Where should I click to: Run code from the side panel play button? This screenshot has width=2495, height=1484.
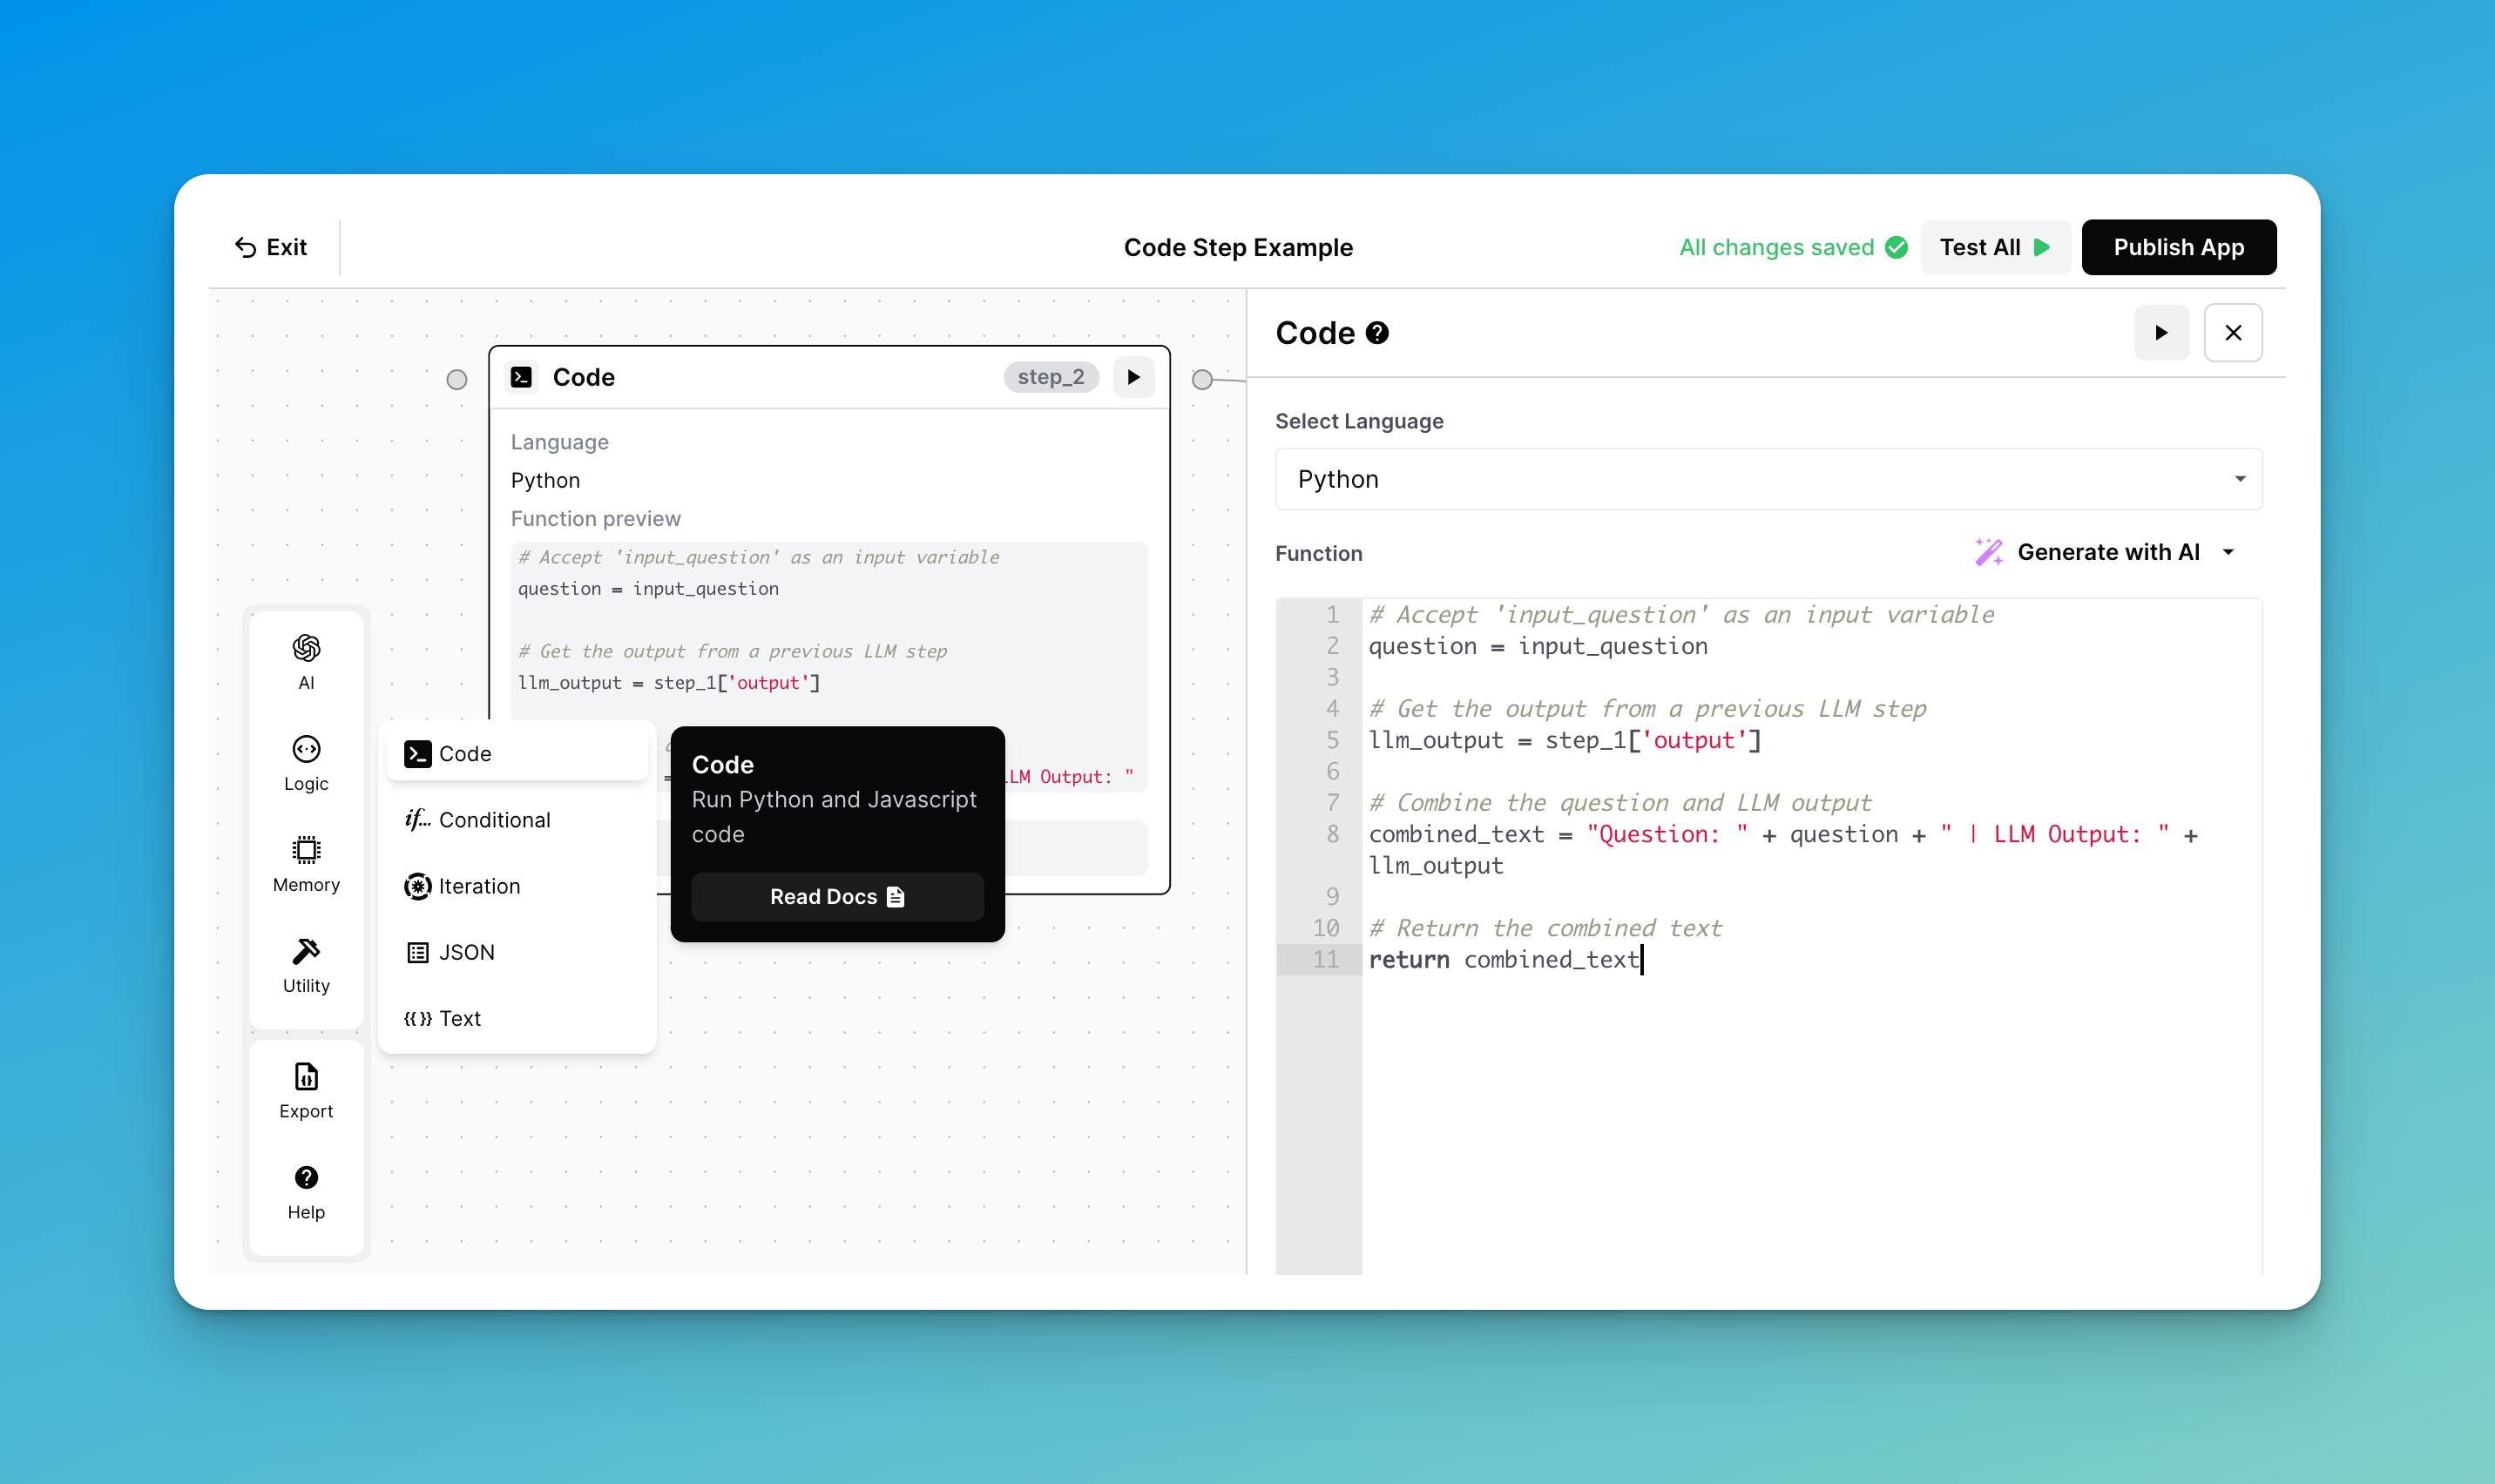point(2161,333)
